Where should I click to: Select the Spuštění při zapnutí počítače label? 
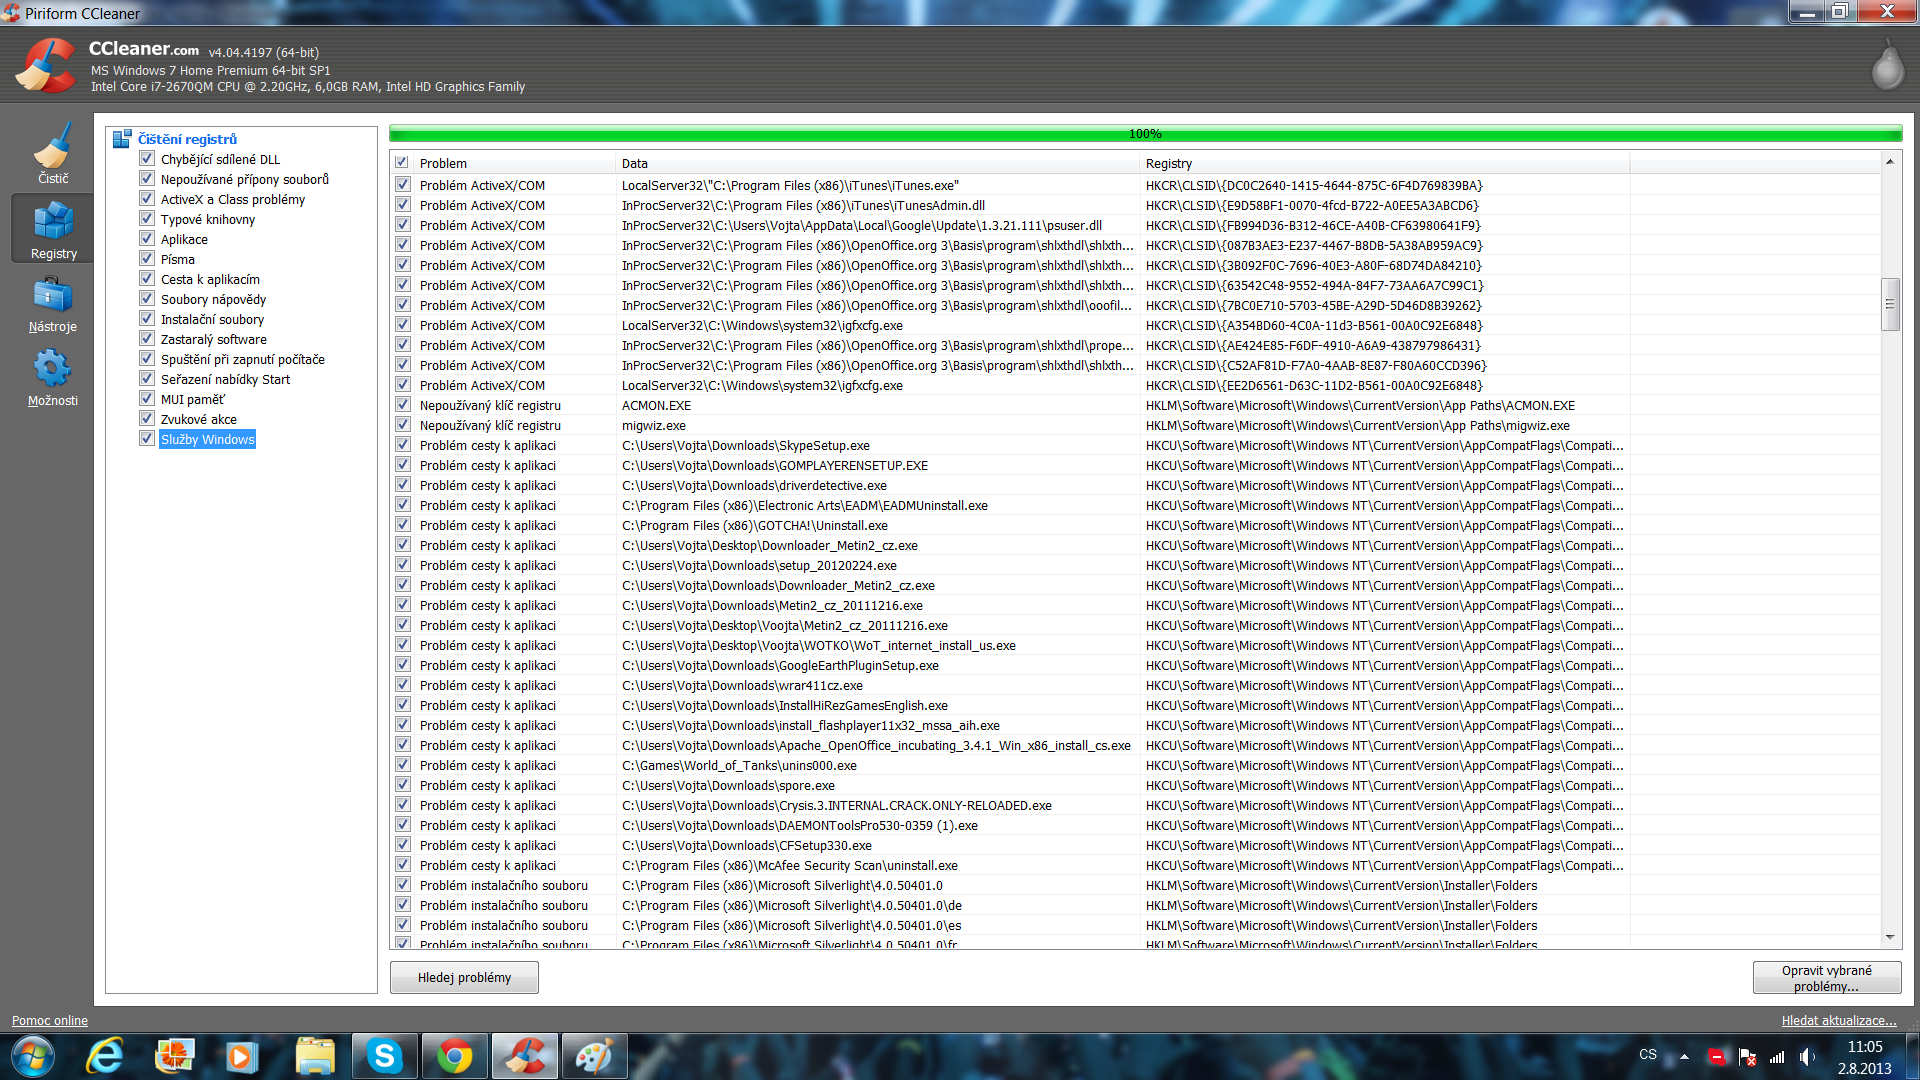pos(243,359)
